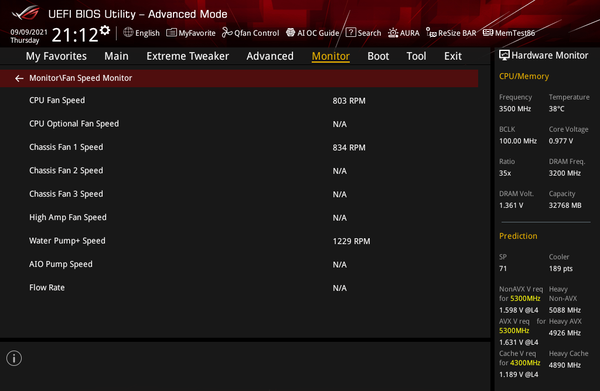Screen dimensions: 600x391
Task: Click the Hardware Monitor display icon
Action: (504, 55)
